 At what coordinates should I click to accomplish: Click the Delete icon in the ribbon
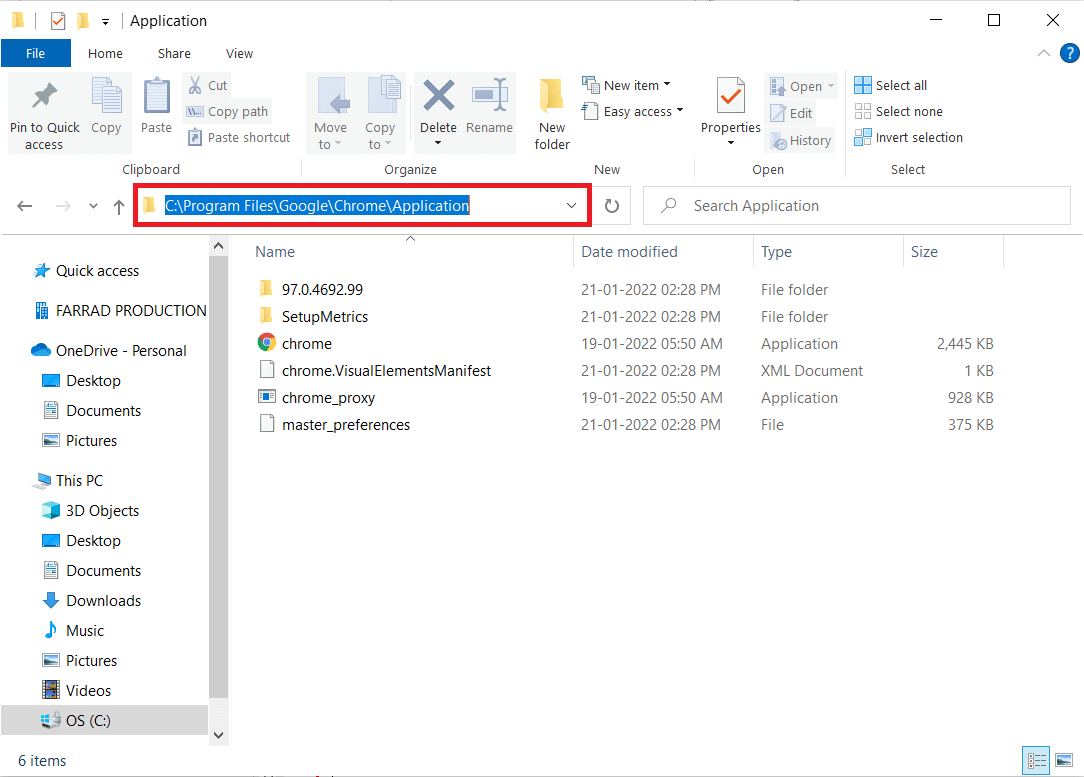(x=438, y=98)
